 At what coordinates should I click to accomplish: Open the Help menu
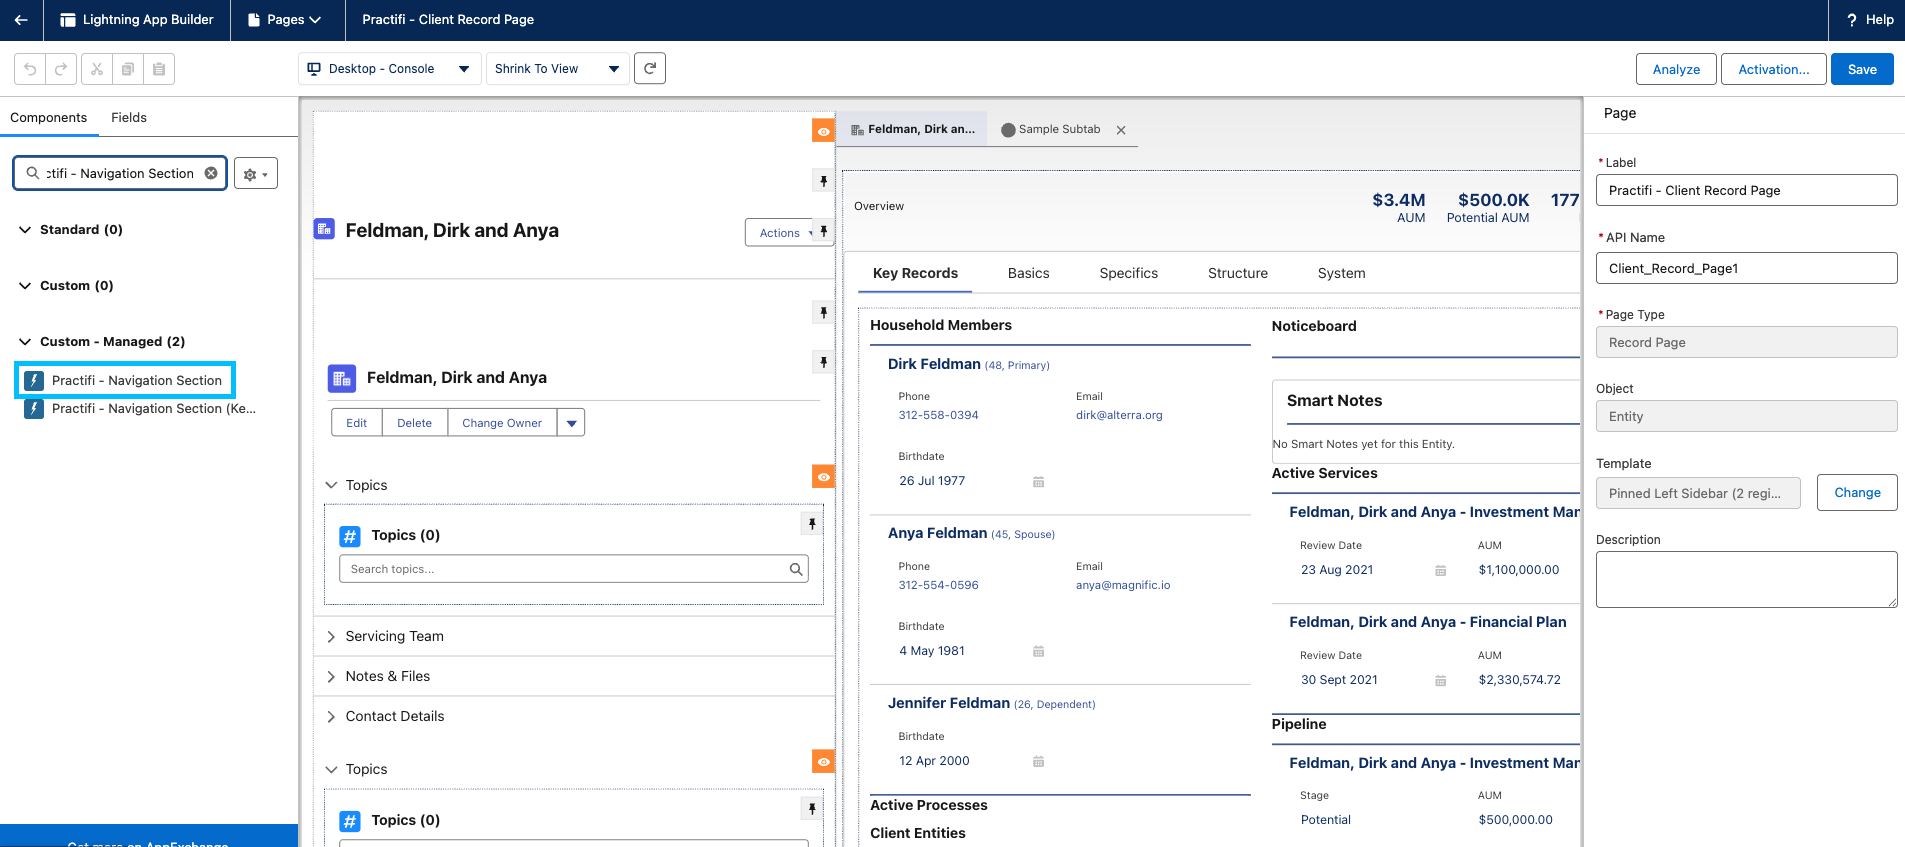[x=1870, y=20]
